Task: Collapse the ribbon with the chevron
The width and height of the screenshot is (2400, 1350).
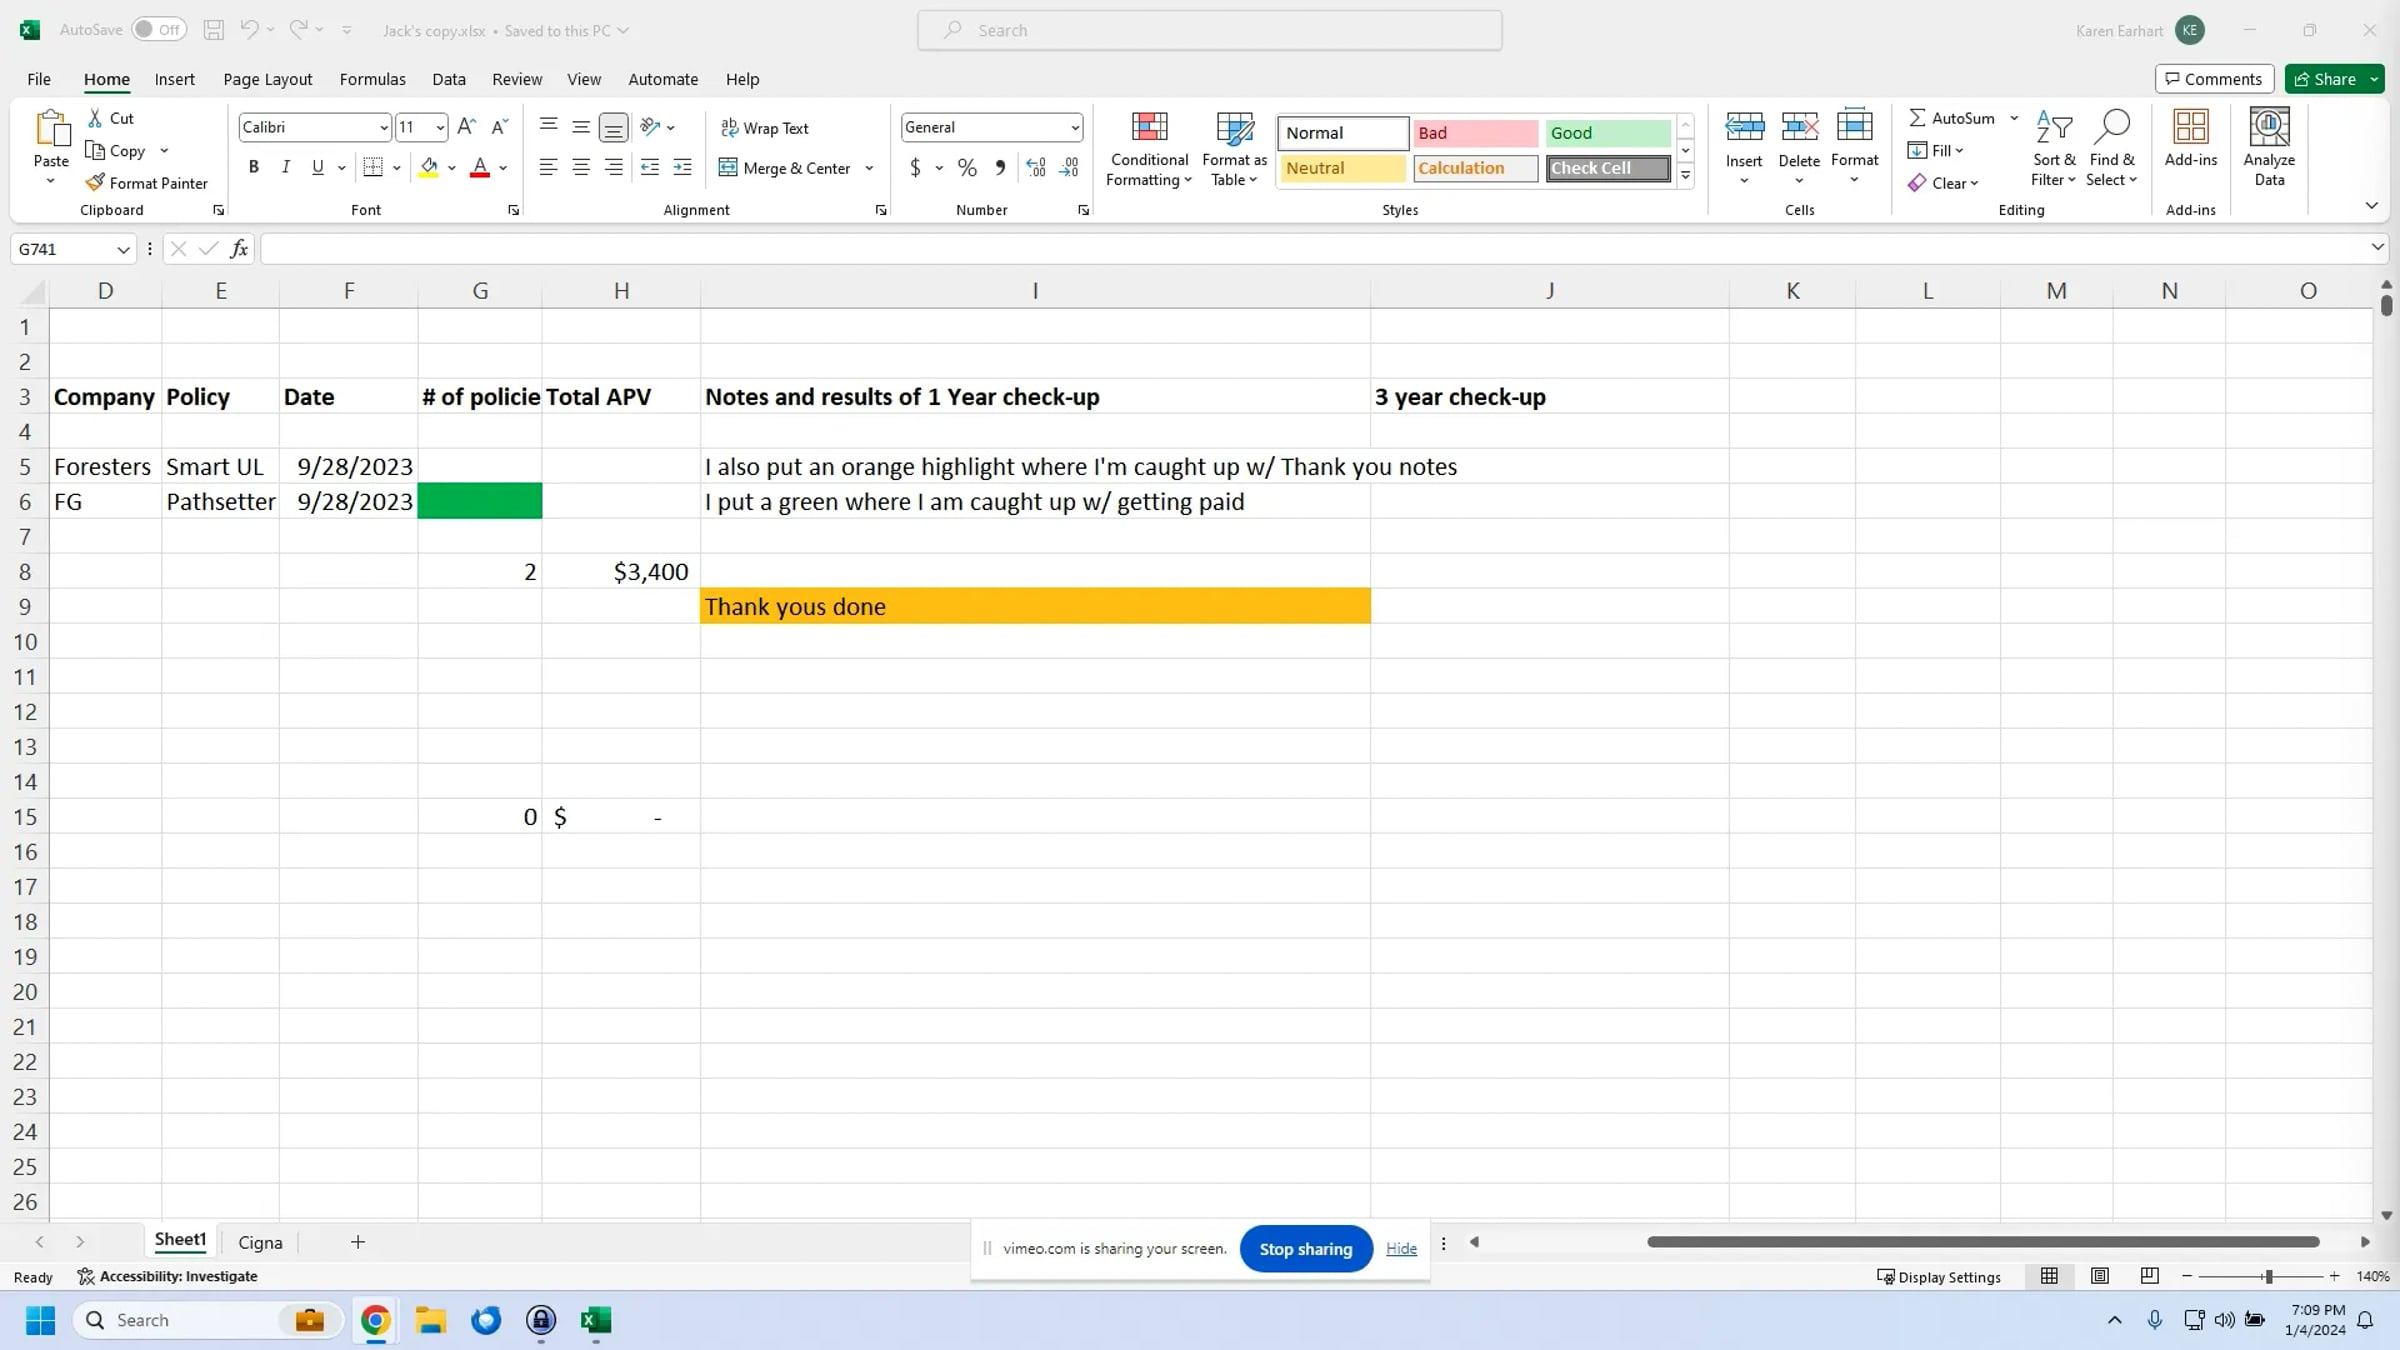Action: click(2371, 206)
